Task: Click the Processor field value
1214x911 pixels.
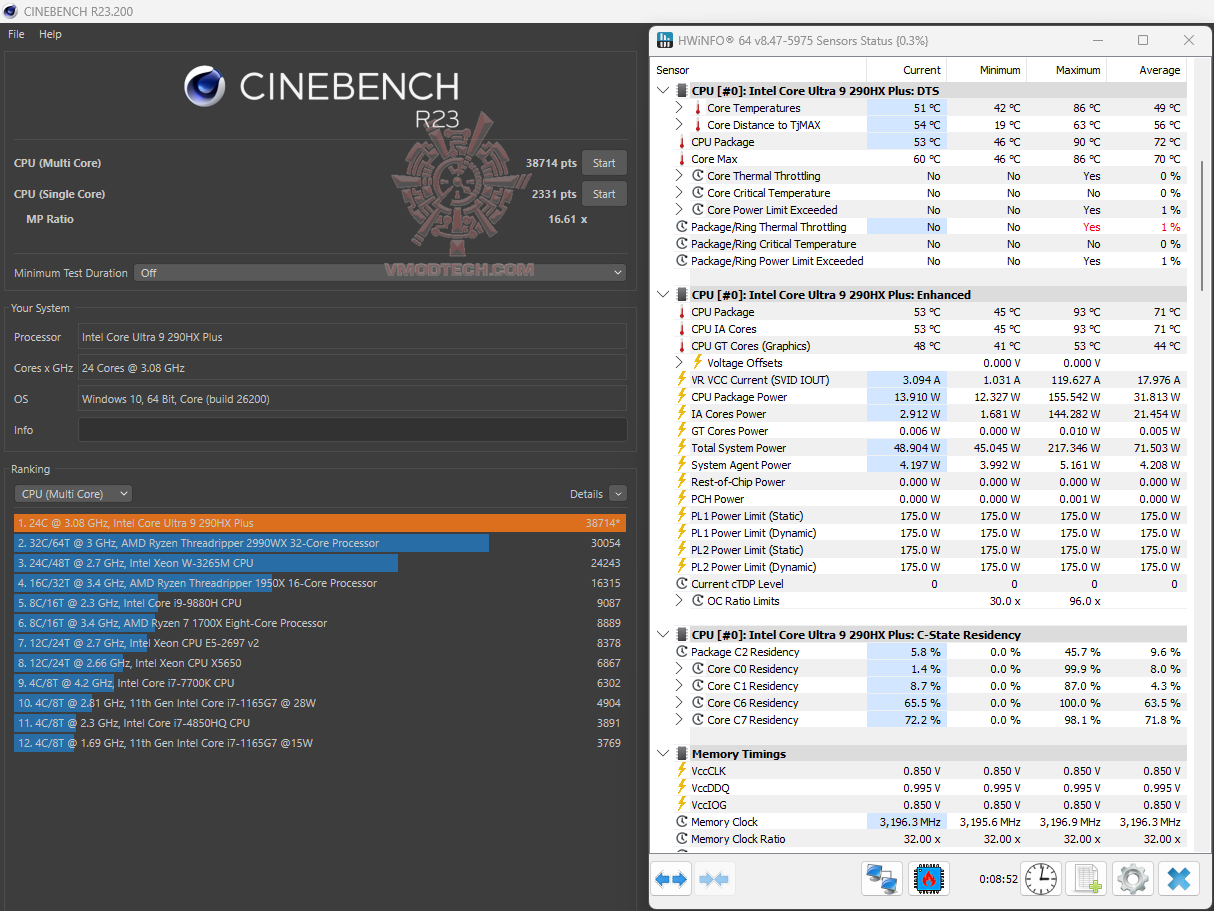Action: [353, 337]
